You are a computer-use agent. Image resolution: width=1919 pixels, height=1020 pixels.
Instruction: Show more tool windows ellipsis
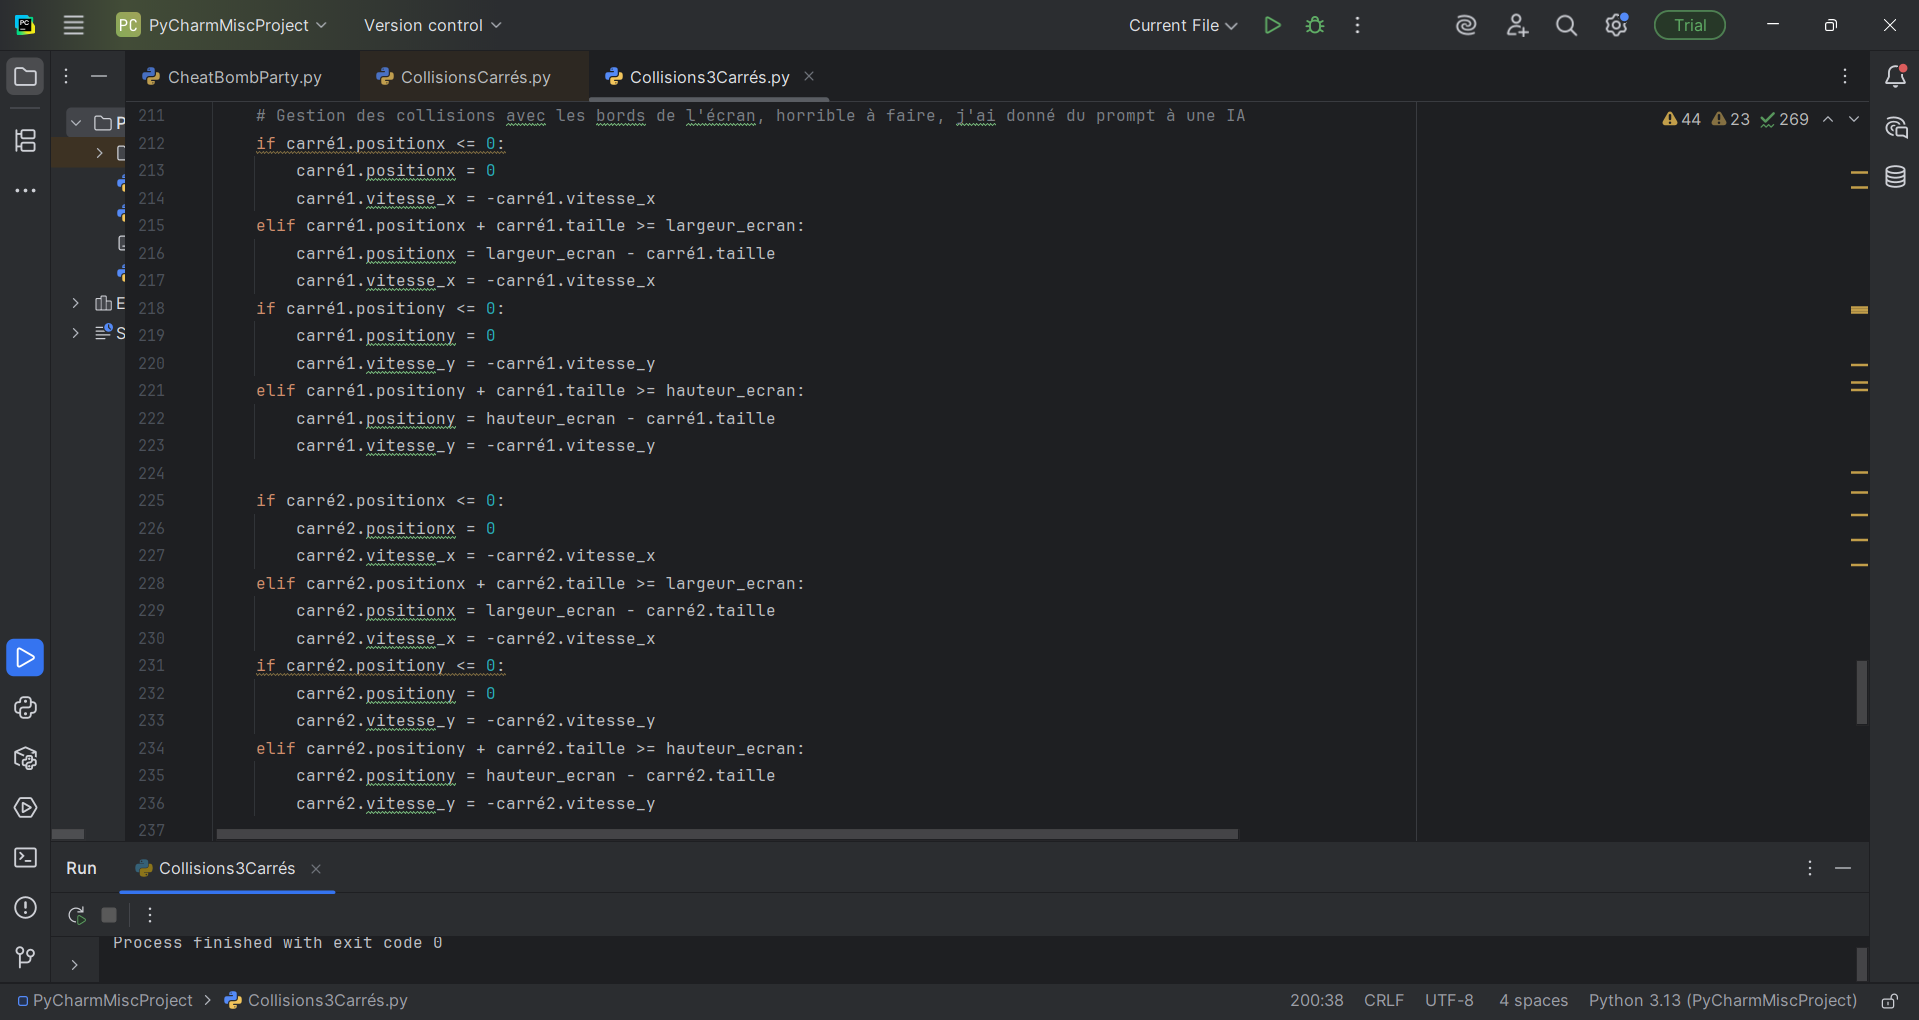point(25,190)
